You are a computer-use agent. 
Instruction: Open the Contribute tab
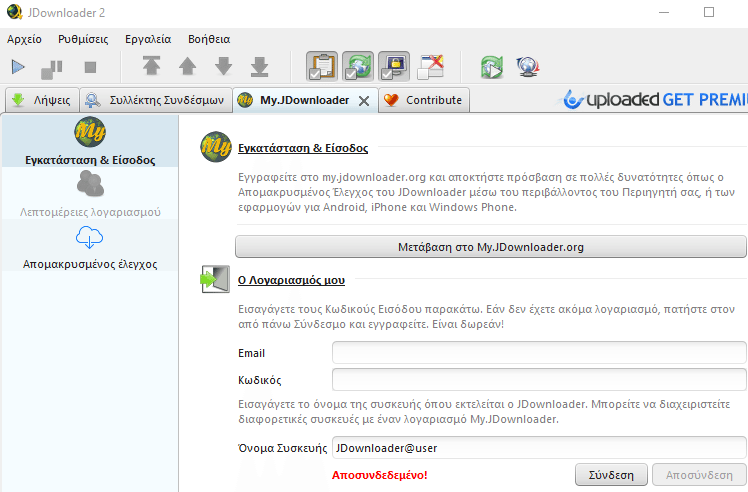tap(424, 100)
